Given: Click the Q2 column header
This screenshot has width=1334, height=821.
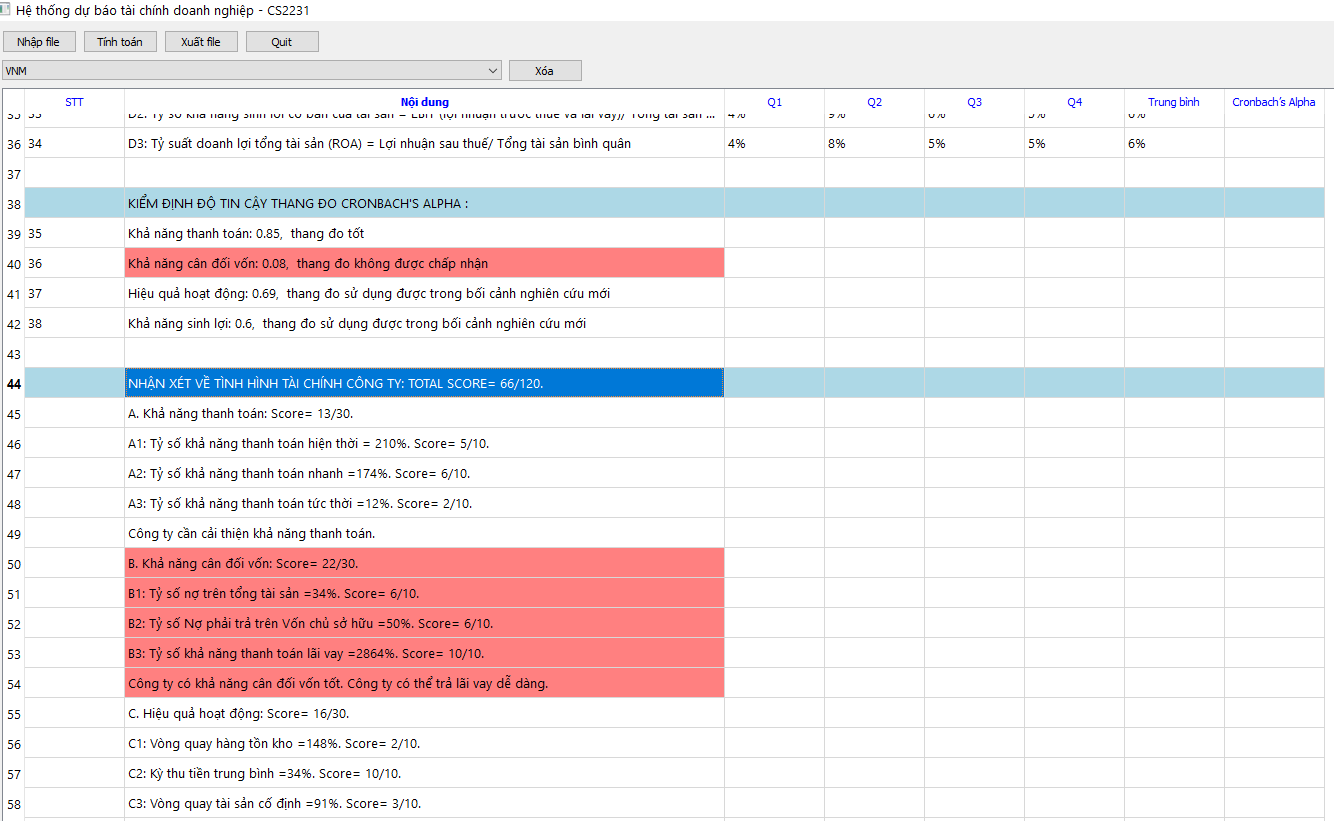Looking at the screenshot, I should tap(875, 102).
